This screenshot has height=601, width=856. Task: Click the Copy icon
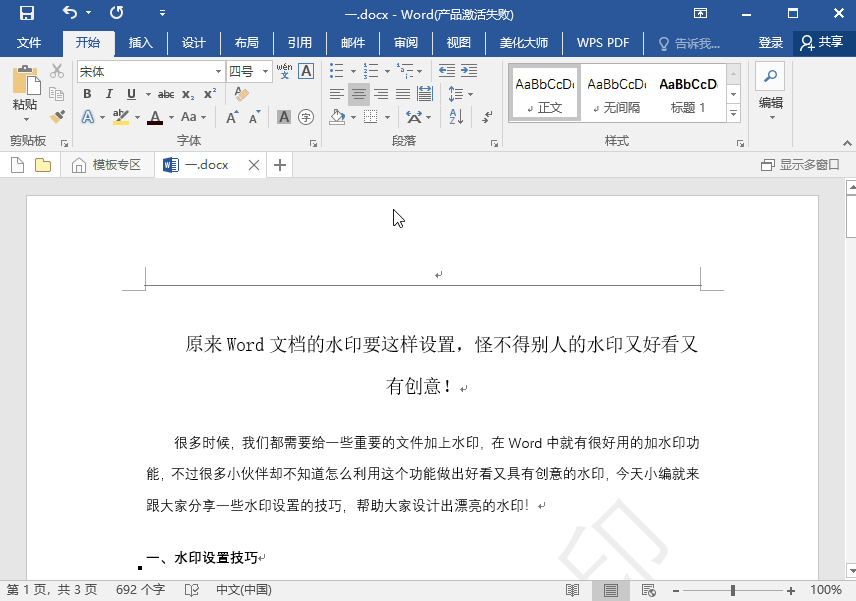pos(57,93)
